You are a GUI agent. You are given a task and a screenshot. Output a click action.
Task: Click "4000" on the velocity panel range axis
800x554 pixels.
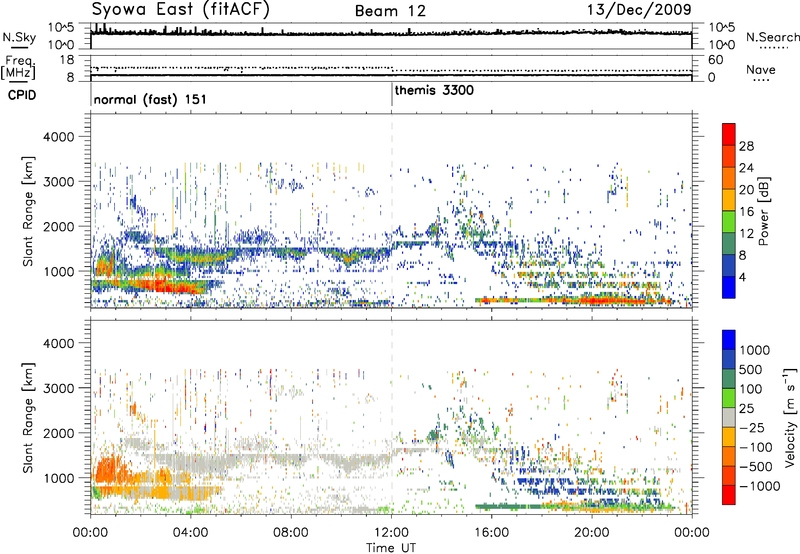click(58, 343)
